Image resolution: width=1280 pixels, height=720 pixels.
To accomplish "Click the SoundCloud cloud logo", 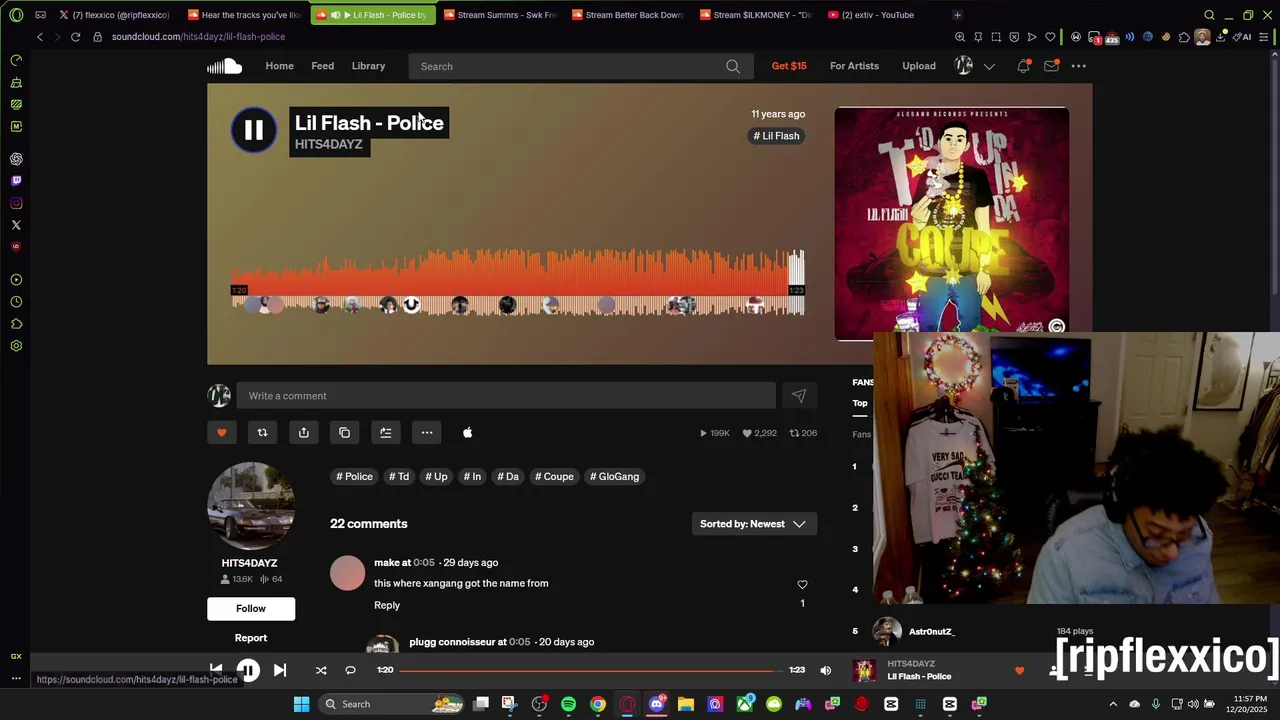I will click(x=225, y=66).
